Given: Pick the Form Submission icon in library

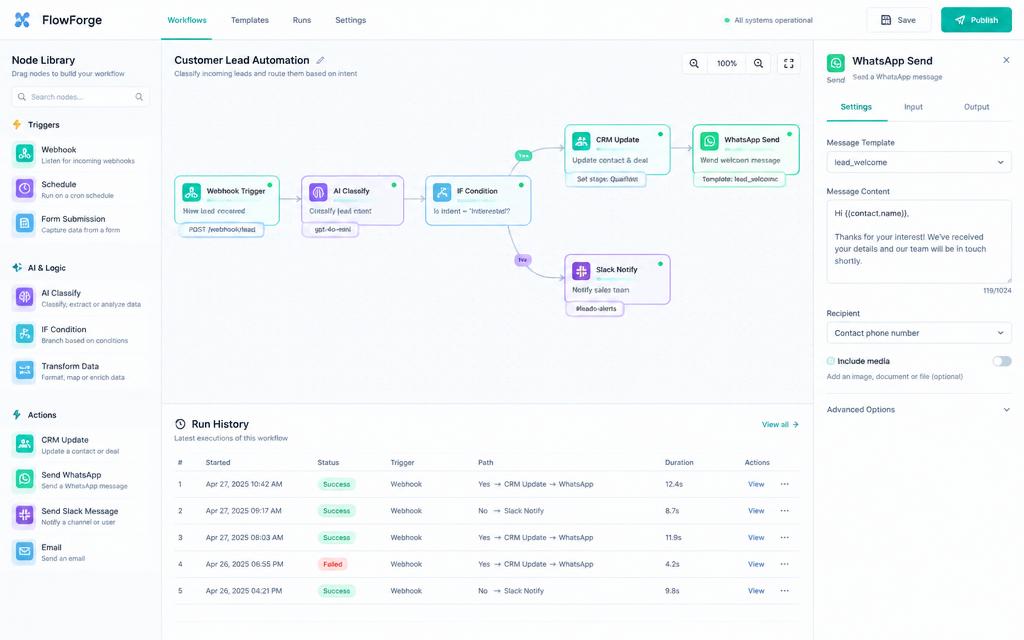Looking at the screenshot, I should (x=25, y=223).
